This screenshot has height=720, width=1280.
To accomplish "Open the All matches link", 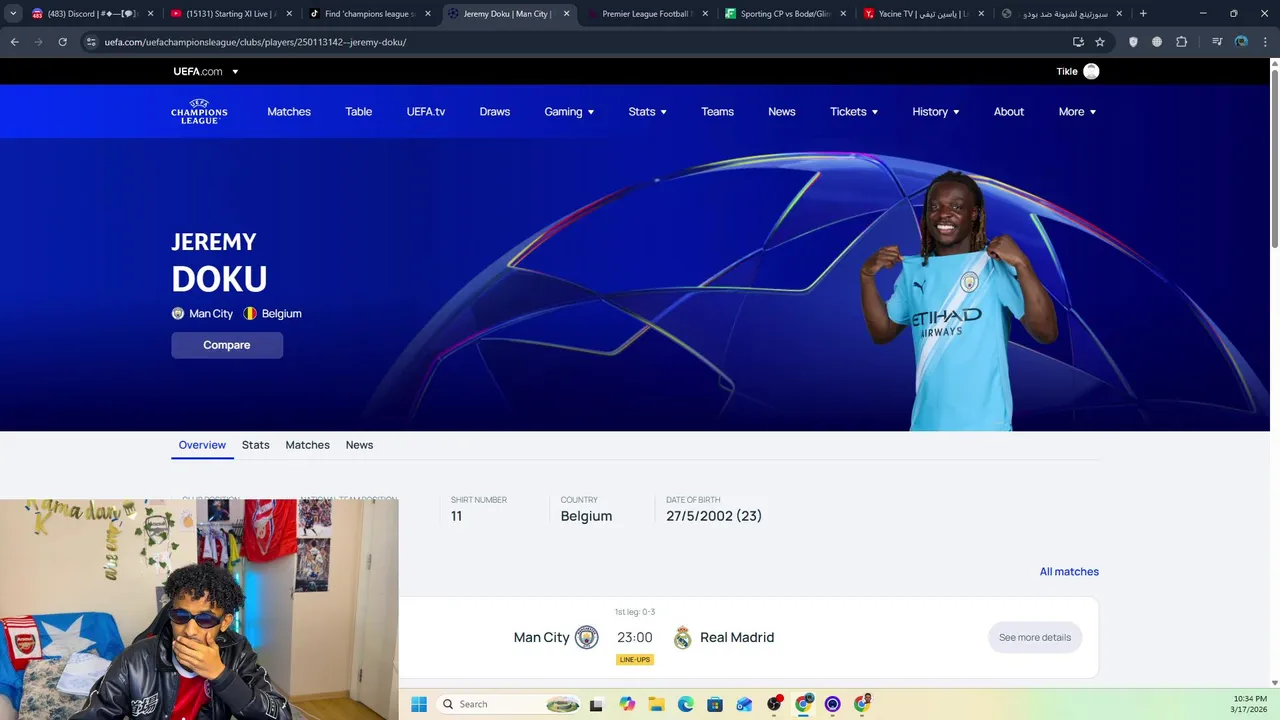I will click(1069, 572).
